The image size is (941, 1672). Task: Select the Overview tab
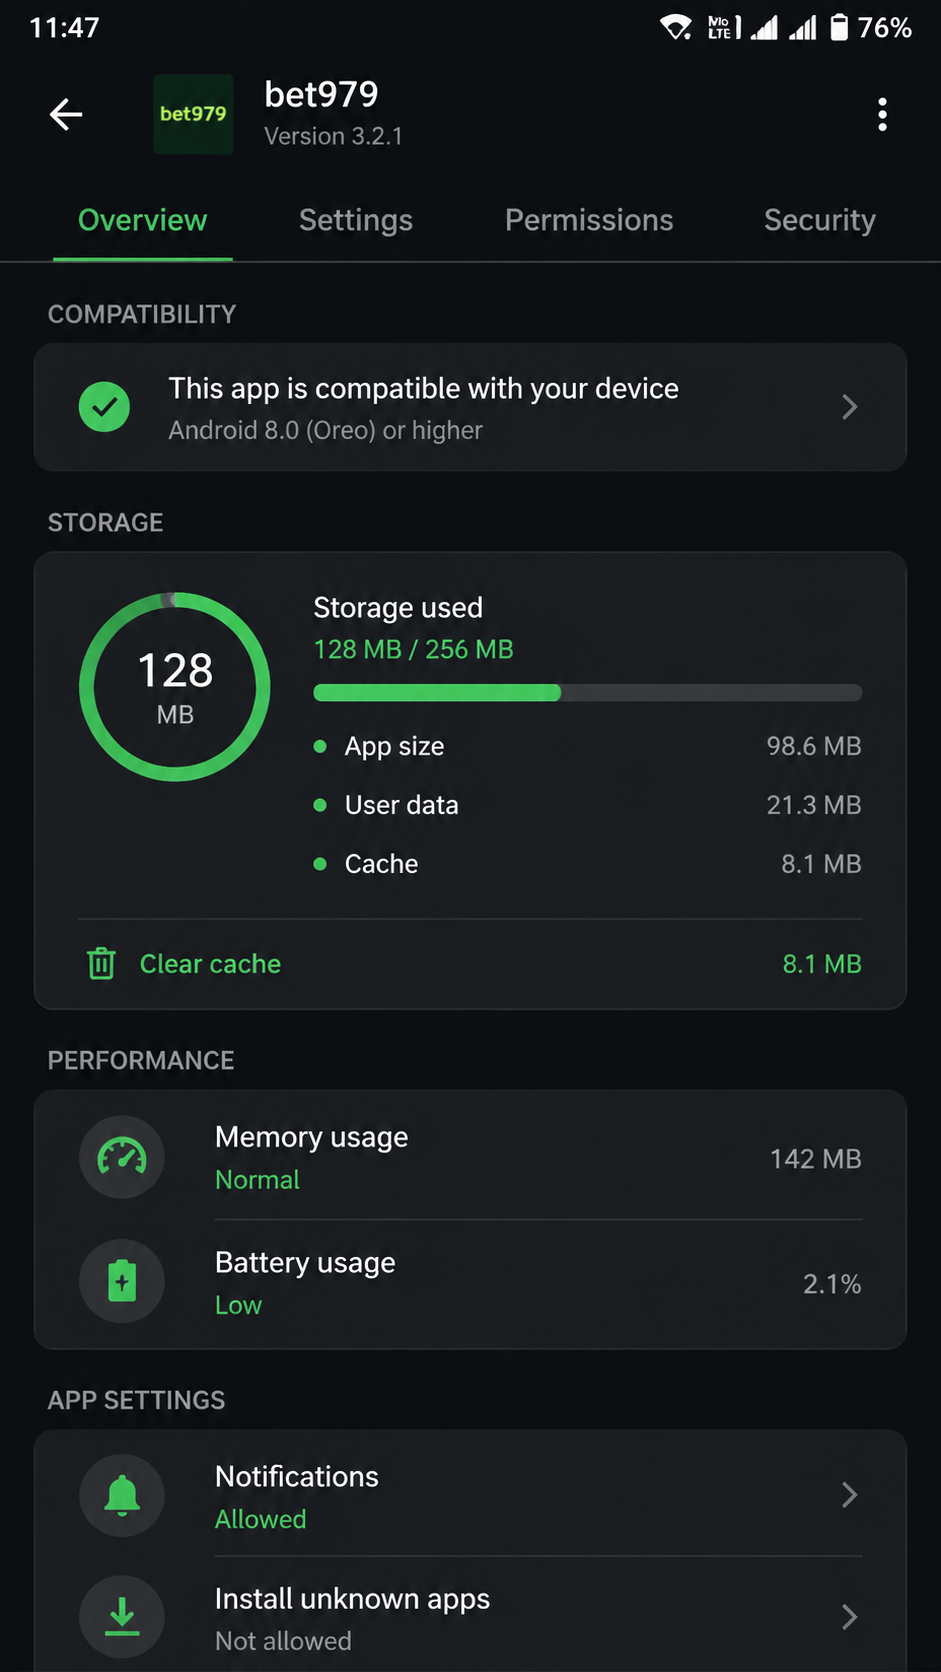tap(143, 220)
